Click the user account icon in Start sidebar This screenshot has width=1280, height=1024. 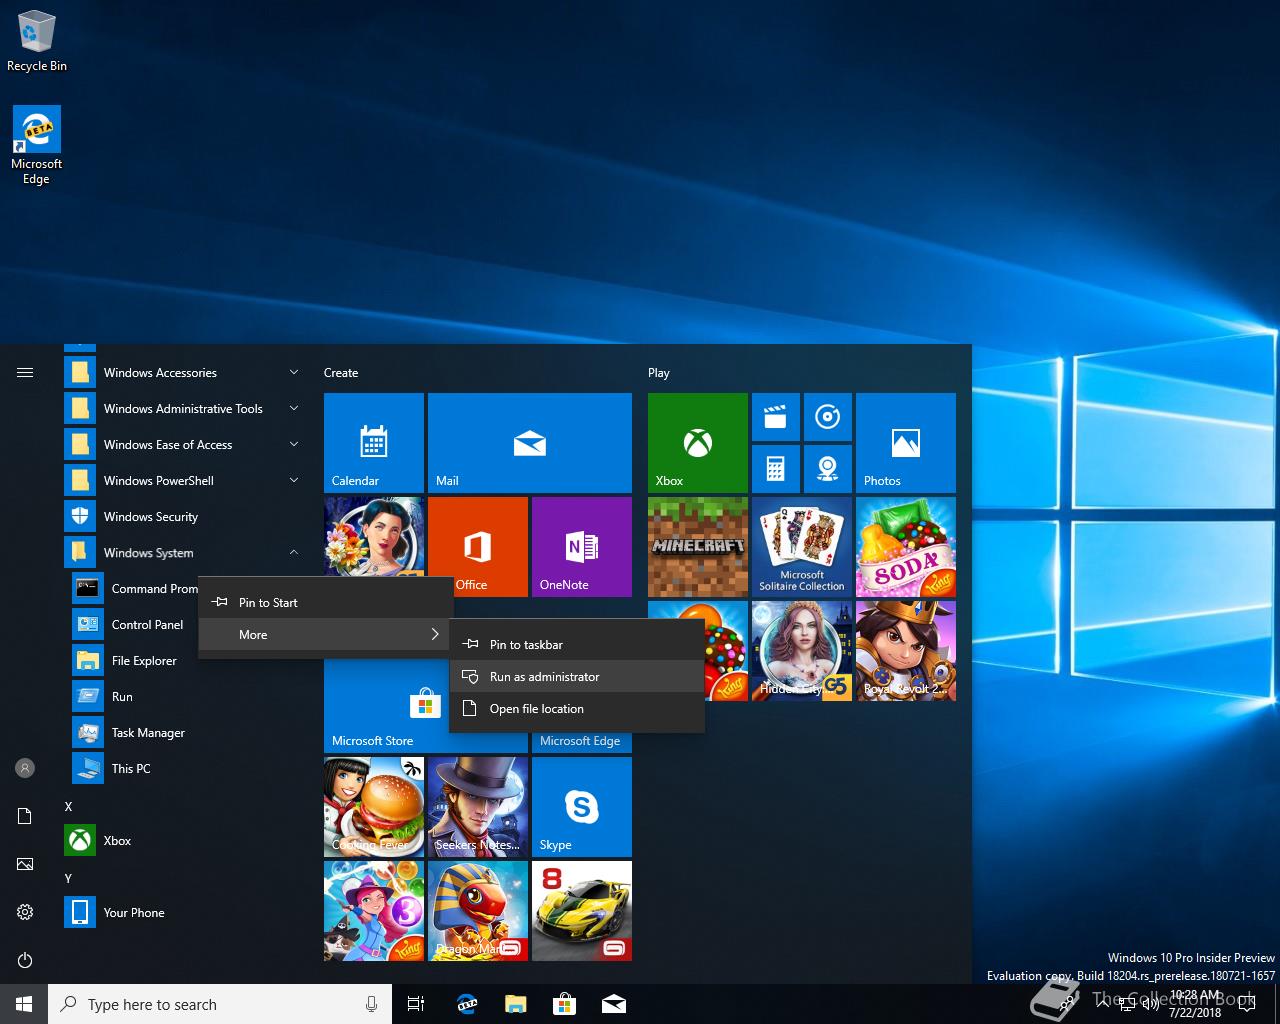tap(25, 768)
